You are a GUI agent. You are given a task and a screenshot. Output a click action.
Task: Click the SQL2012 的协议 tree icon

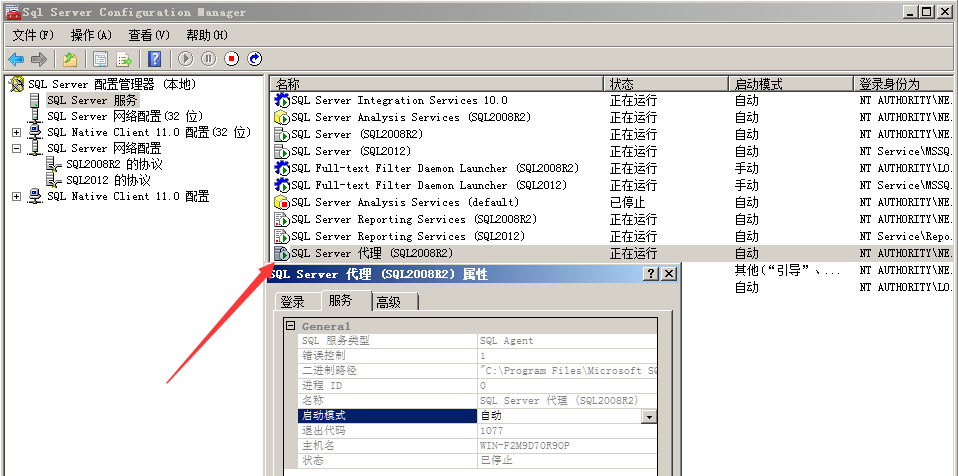54,180
